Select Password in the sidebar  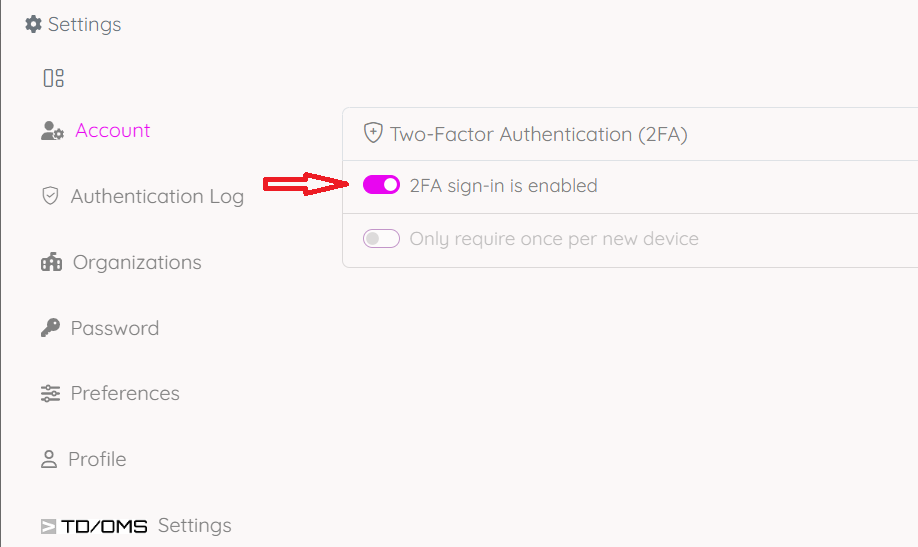tap(114, 328)
